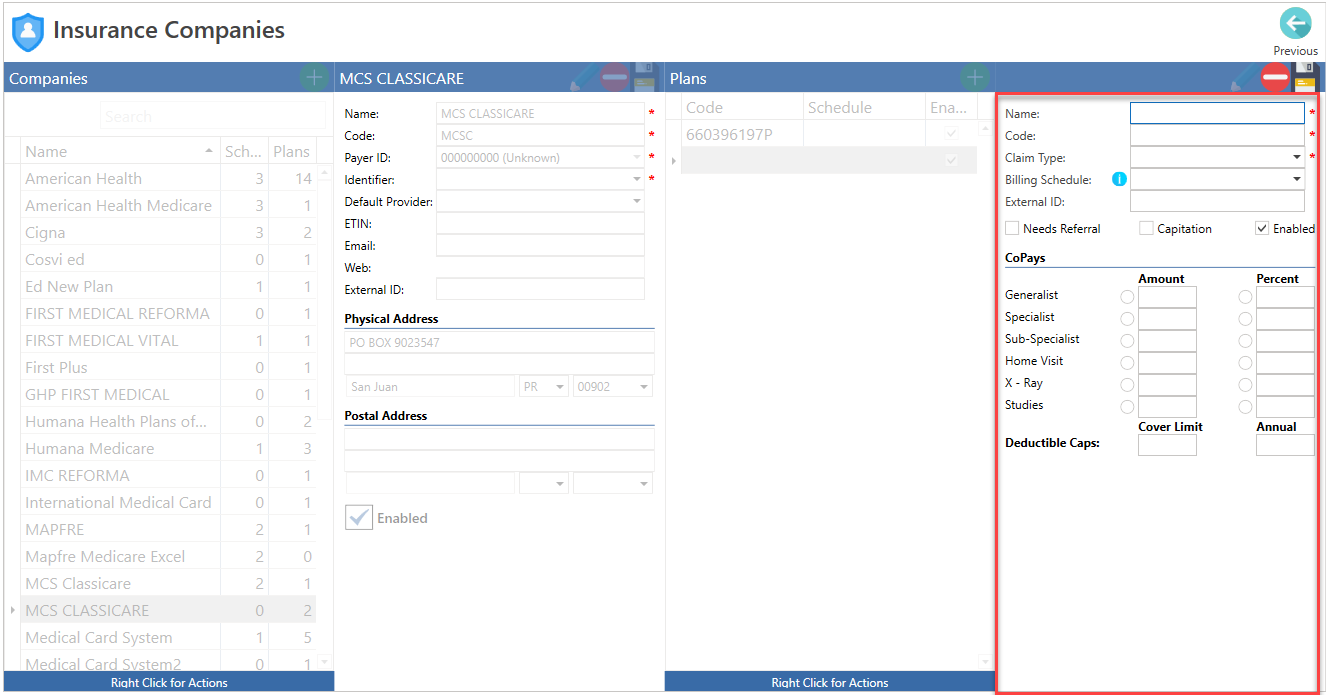Screen dimensions: 1330x695
Task: Select the Specialist Amount radio button
Action: pyautogui.click(x=1127, y=319)
